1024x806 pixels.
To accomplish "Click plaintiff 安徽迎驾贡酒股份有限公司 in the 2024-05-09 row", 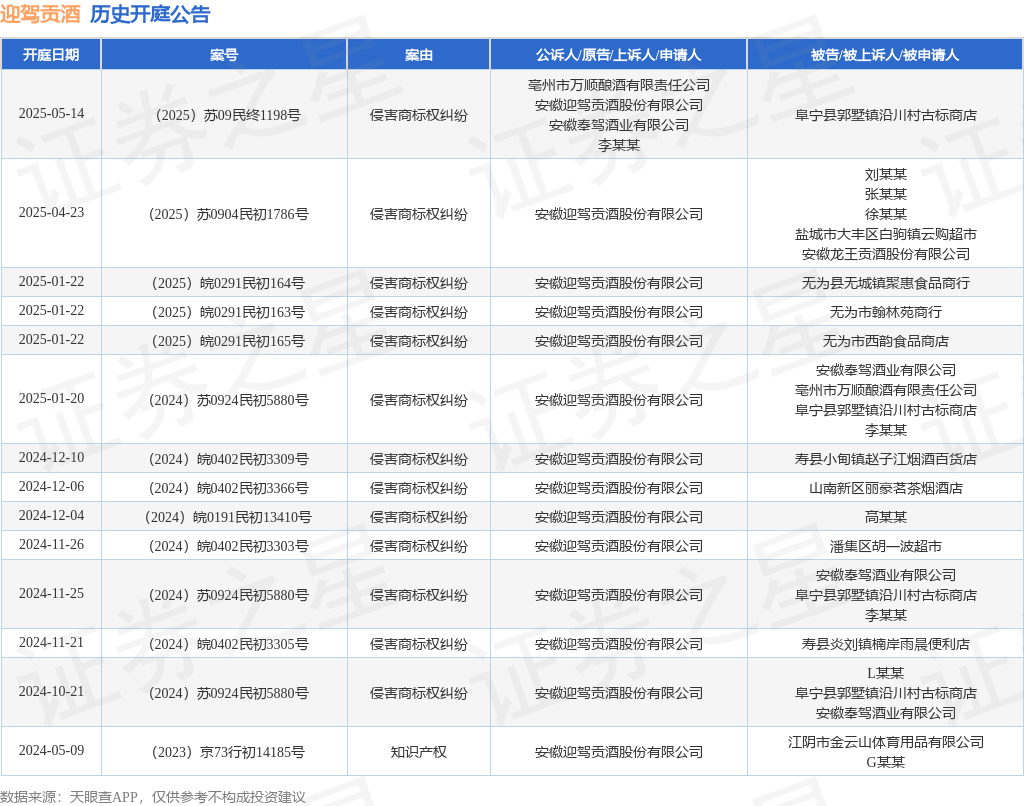I will (618, 752).
